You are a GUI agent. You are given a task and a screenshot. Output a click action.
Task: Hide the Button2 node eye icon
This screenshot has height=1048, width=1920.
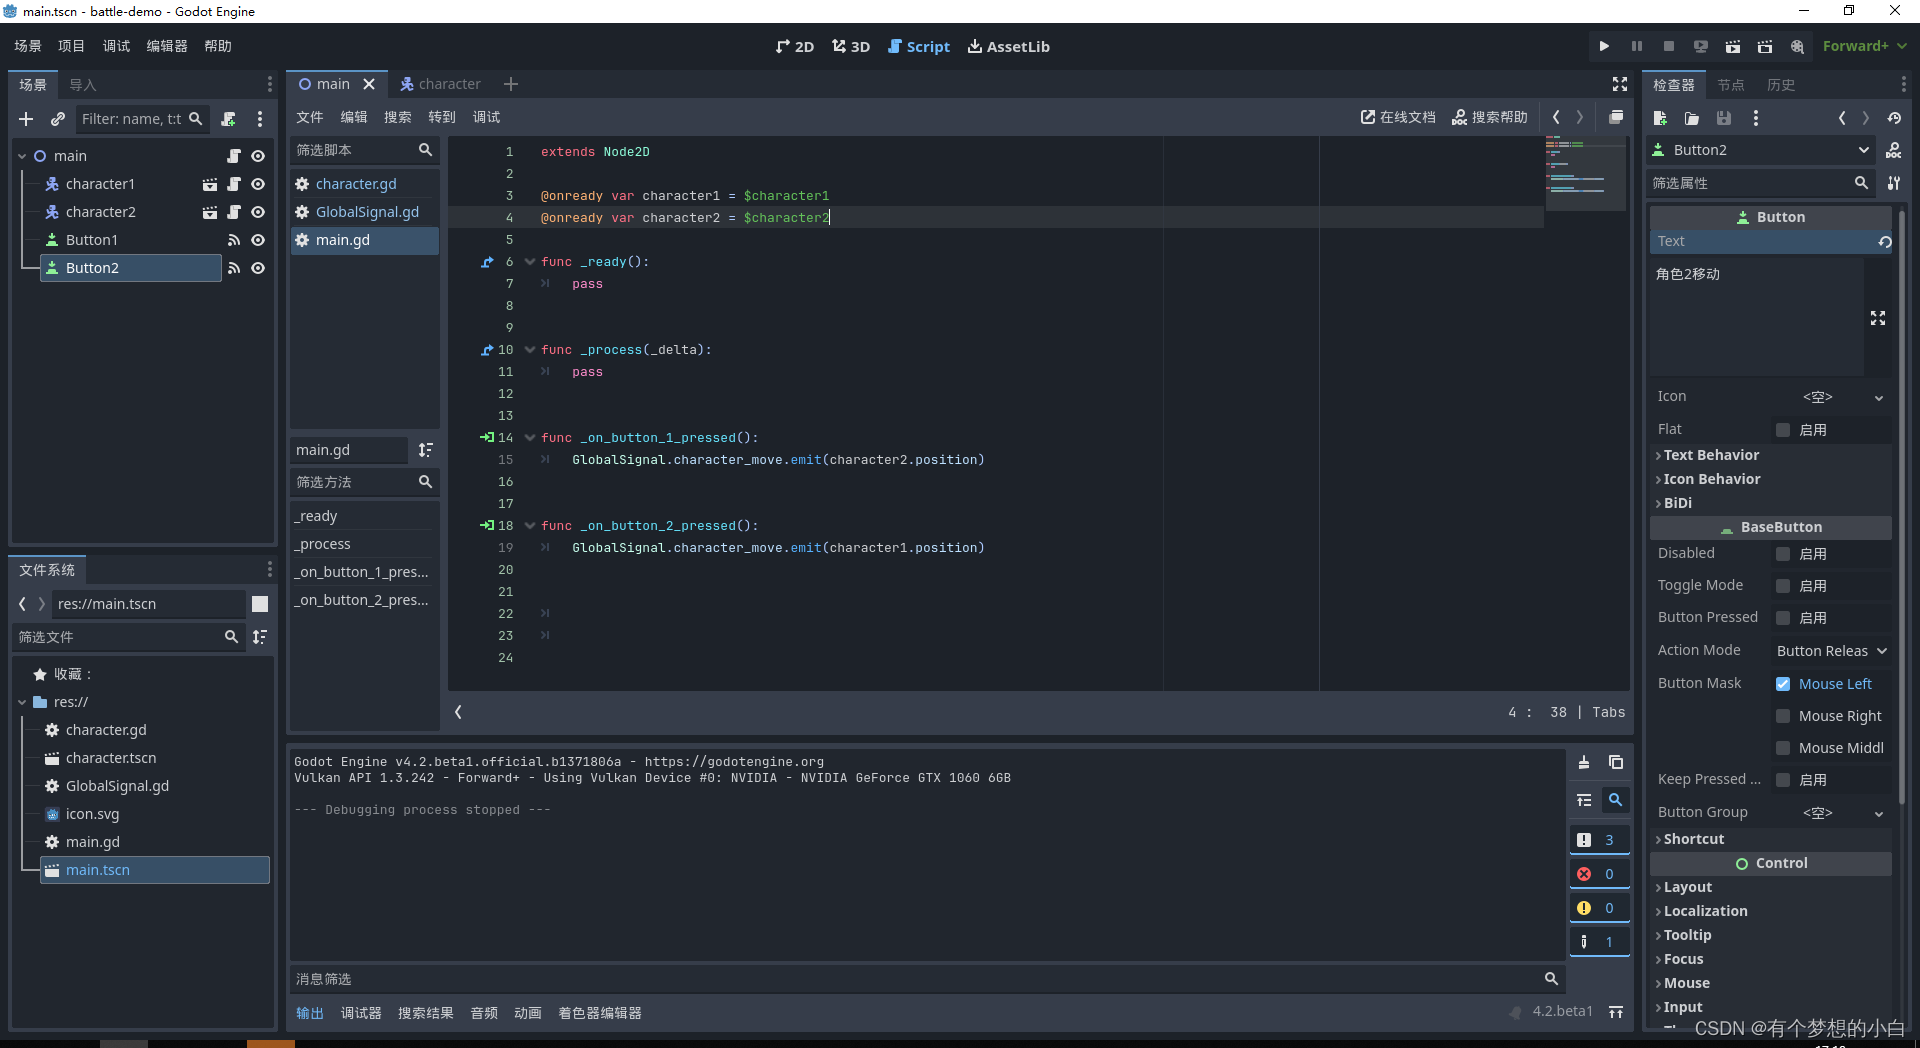click(x=258, y=268)
